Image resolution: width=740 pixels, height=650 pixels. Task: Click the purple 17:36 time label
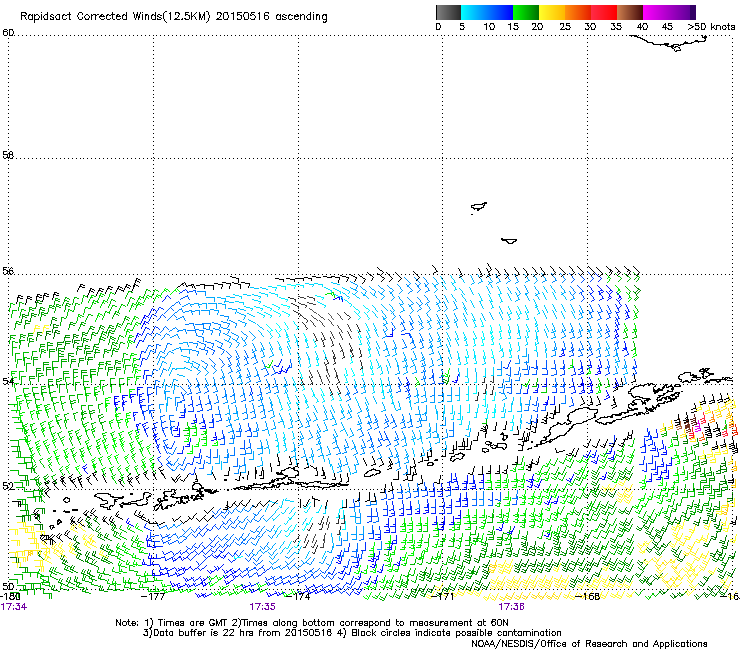[512, 607]
